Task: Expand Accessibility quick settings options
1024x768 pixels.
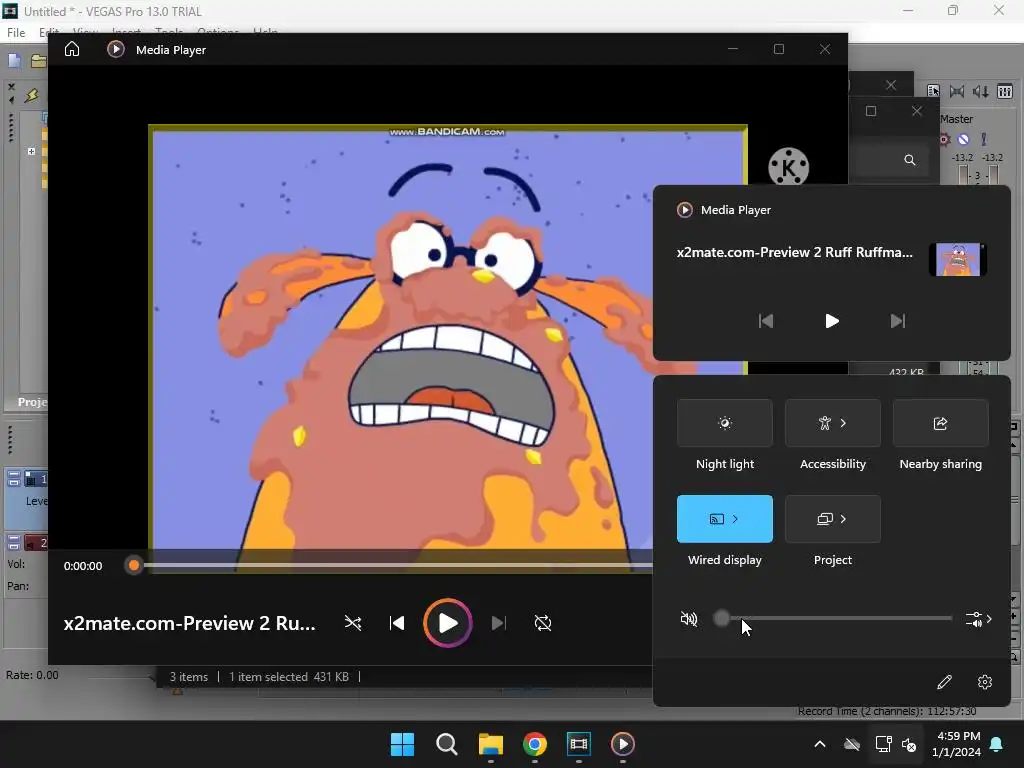Action: (x=833, y=423)
